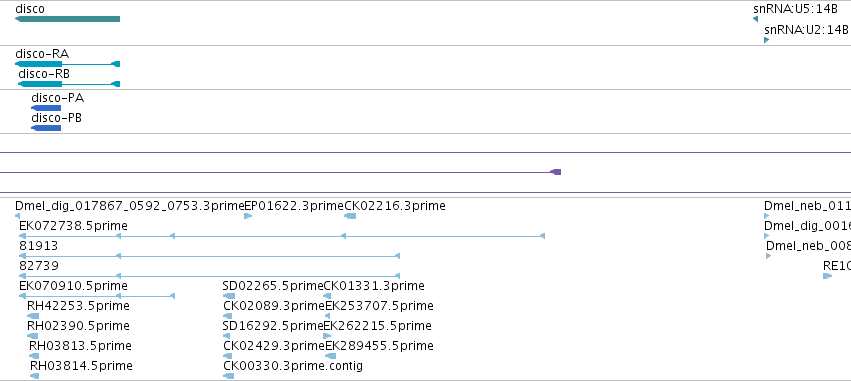Select the disco-RA transcript glyph
Screen dimensions: 851x381
[x=67, y=64]
